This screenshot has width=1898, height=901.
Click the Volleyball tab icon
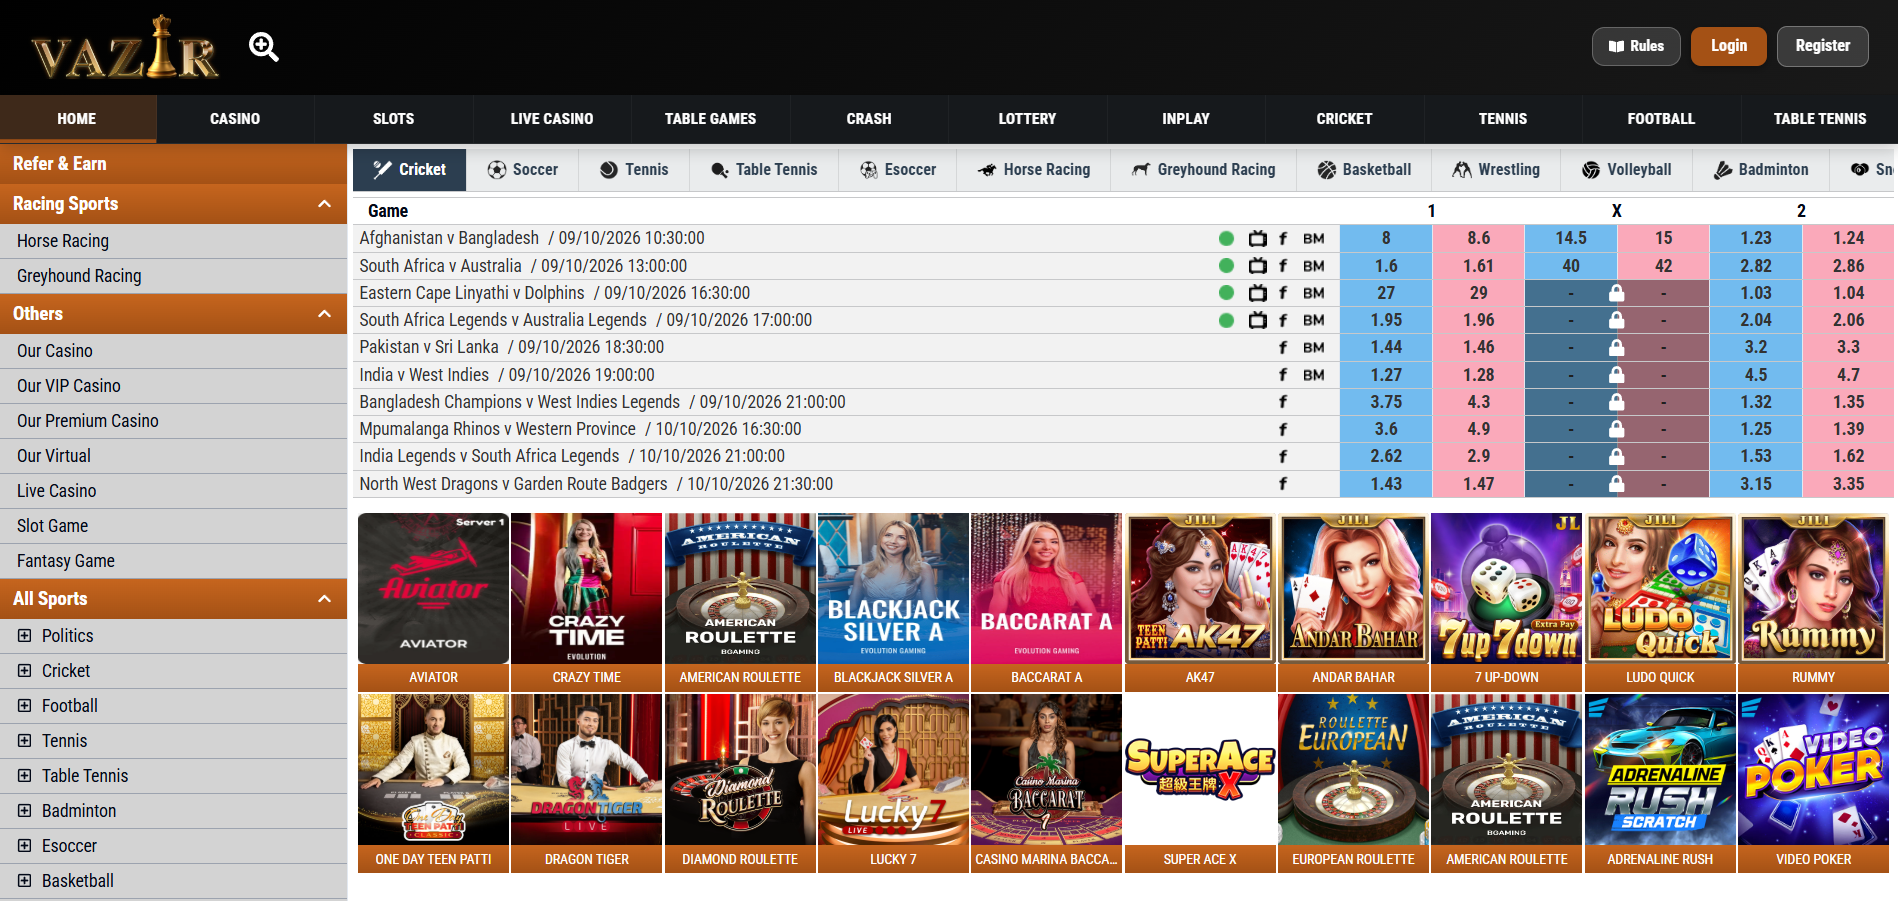click(x=1590, y=170)
